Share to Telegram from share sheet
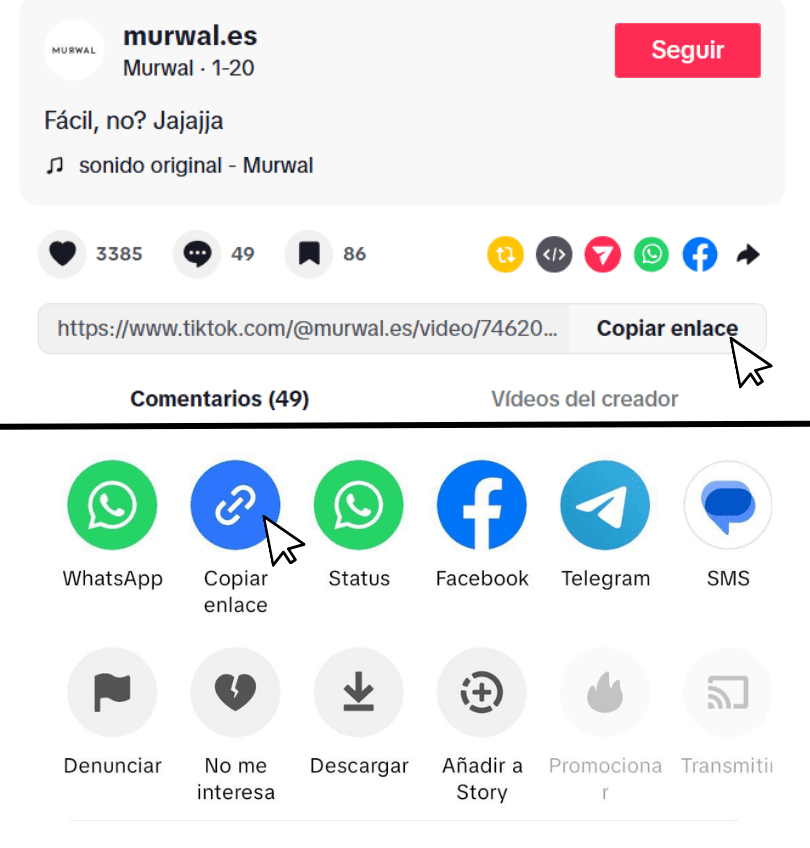The height and width of the screenshot is (848, 810). [605, 505]
